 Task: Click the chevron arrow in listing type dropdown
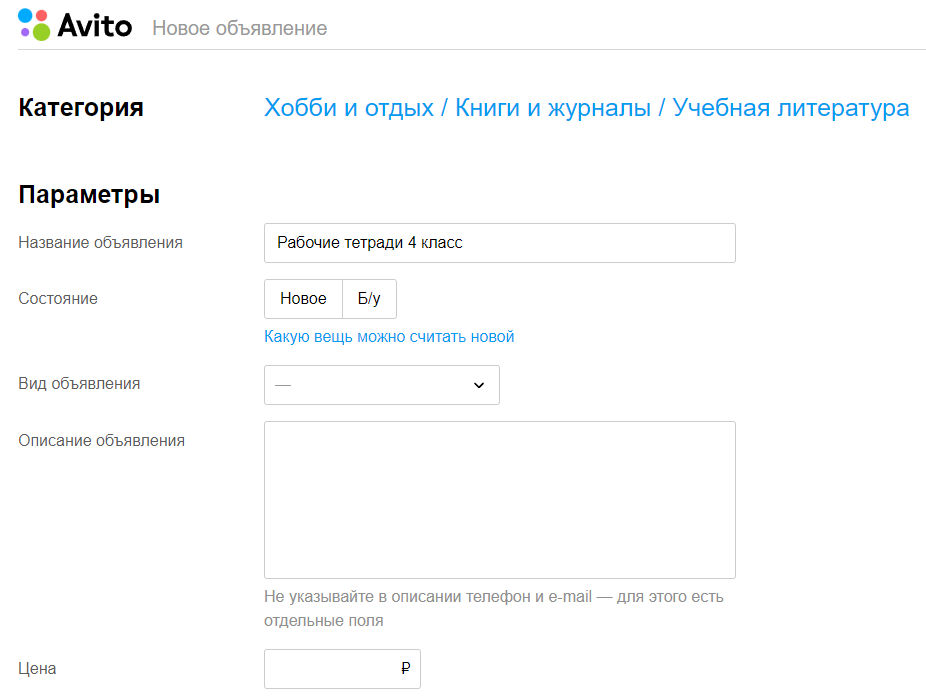click(x=478, y=385)
